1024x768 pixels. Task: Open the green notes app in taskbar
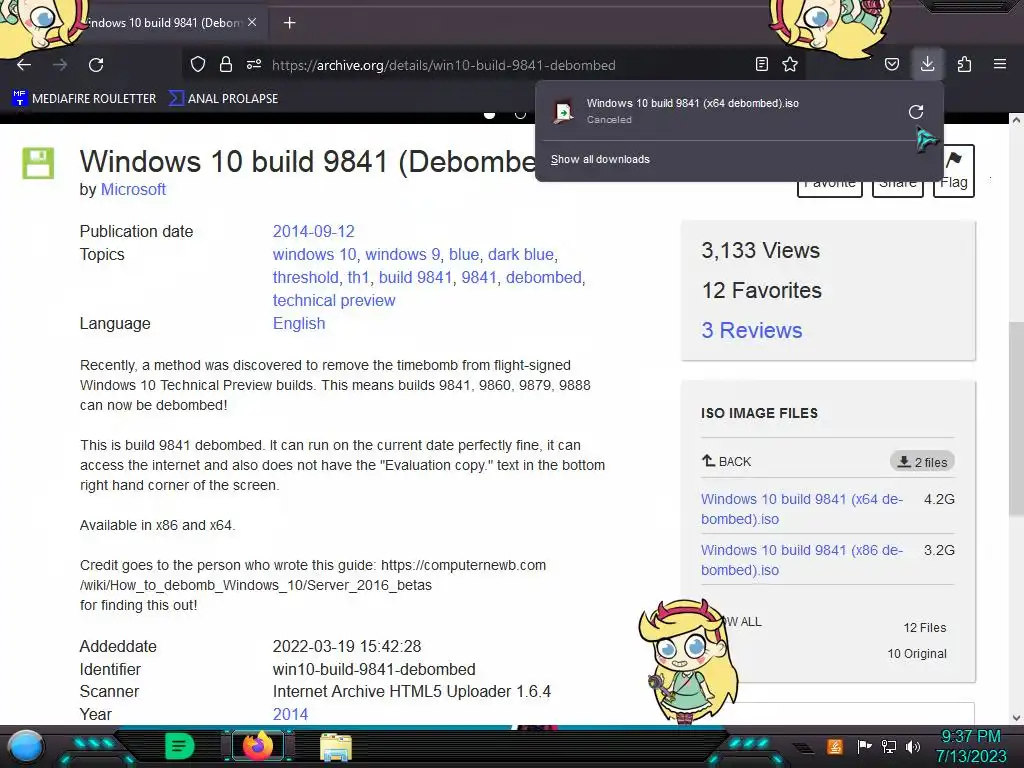click(180, 746)
